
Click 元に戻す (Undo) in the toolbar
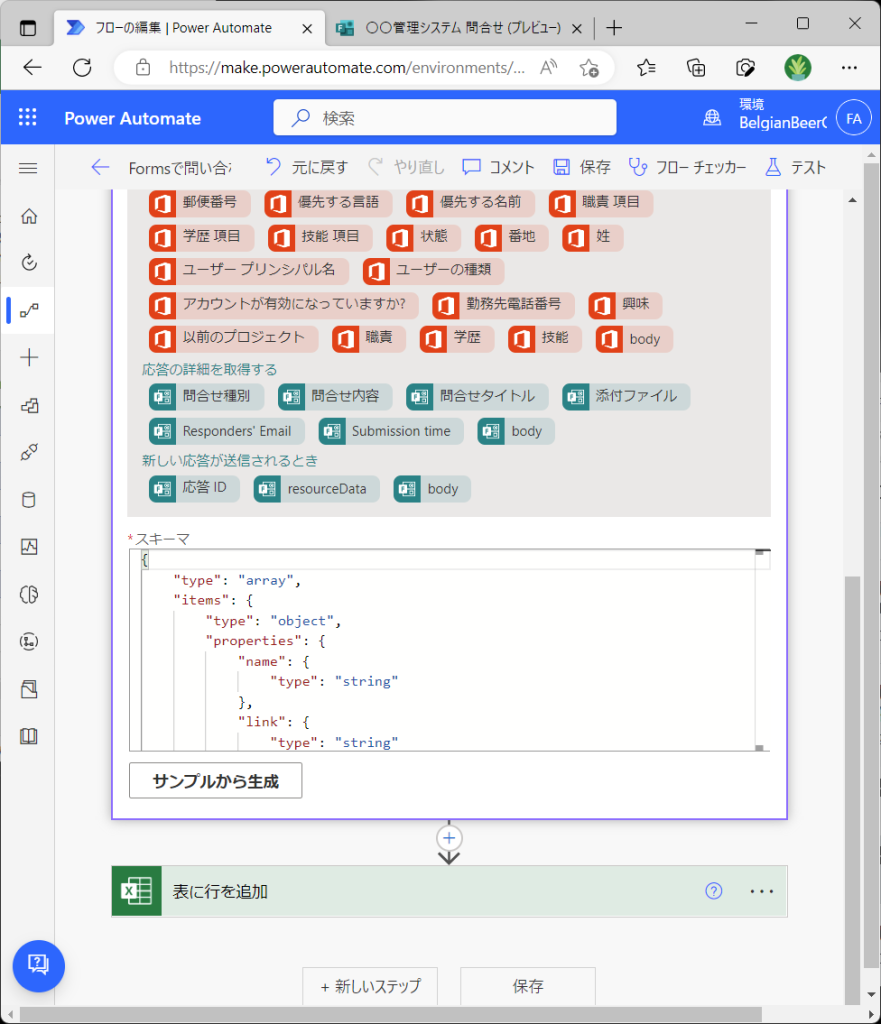[x=307, y=167]
